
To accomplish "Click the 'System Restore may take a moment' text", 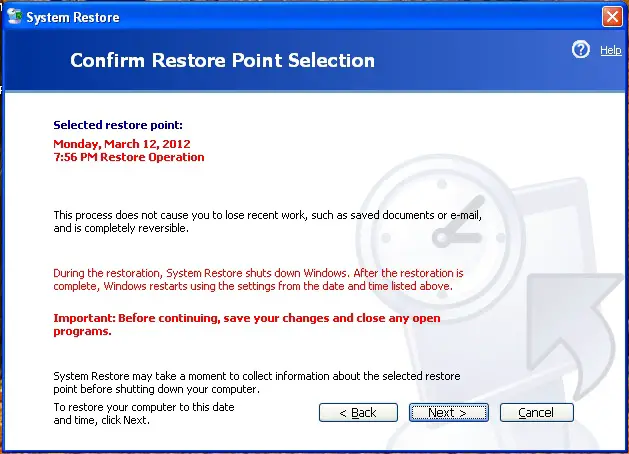I will [x=257, y=383].
